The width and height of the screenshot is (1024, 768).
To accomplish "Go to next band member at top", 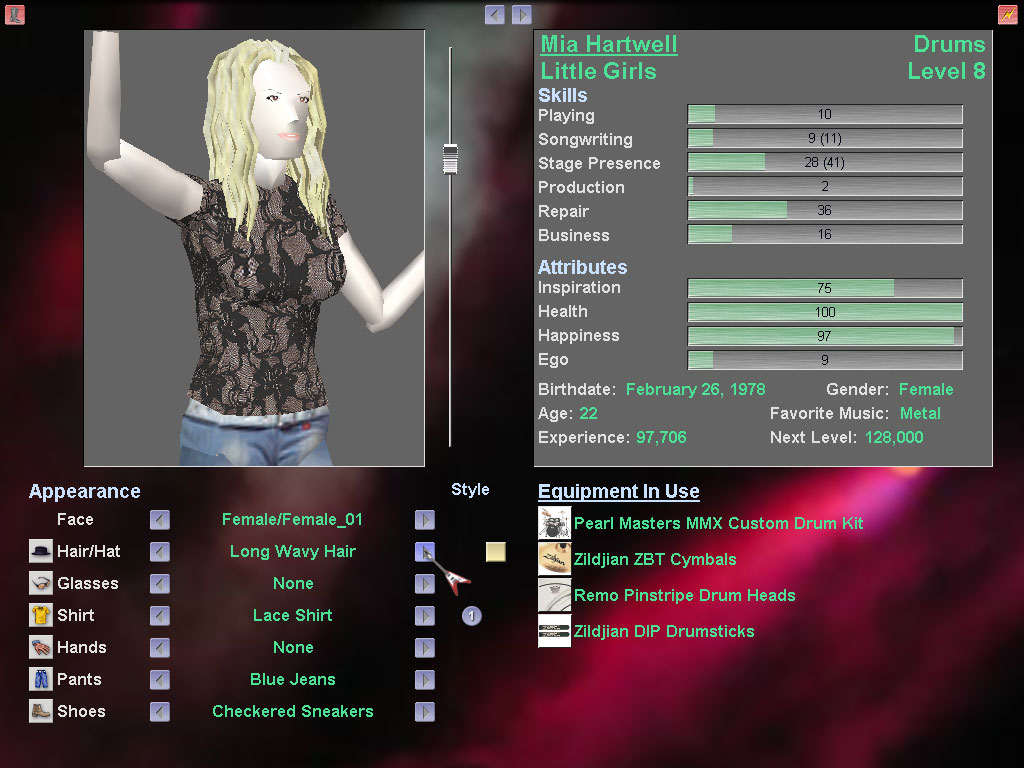I will click(522, 14).
